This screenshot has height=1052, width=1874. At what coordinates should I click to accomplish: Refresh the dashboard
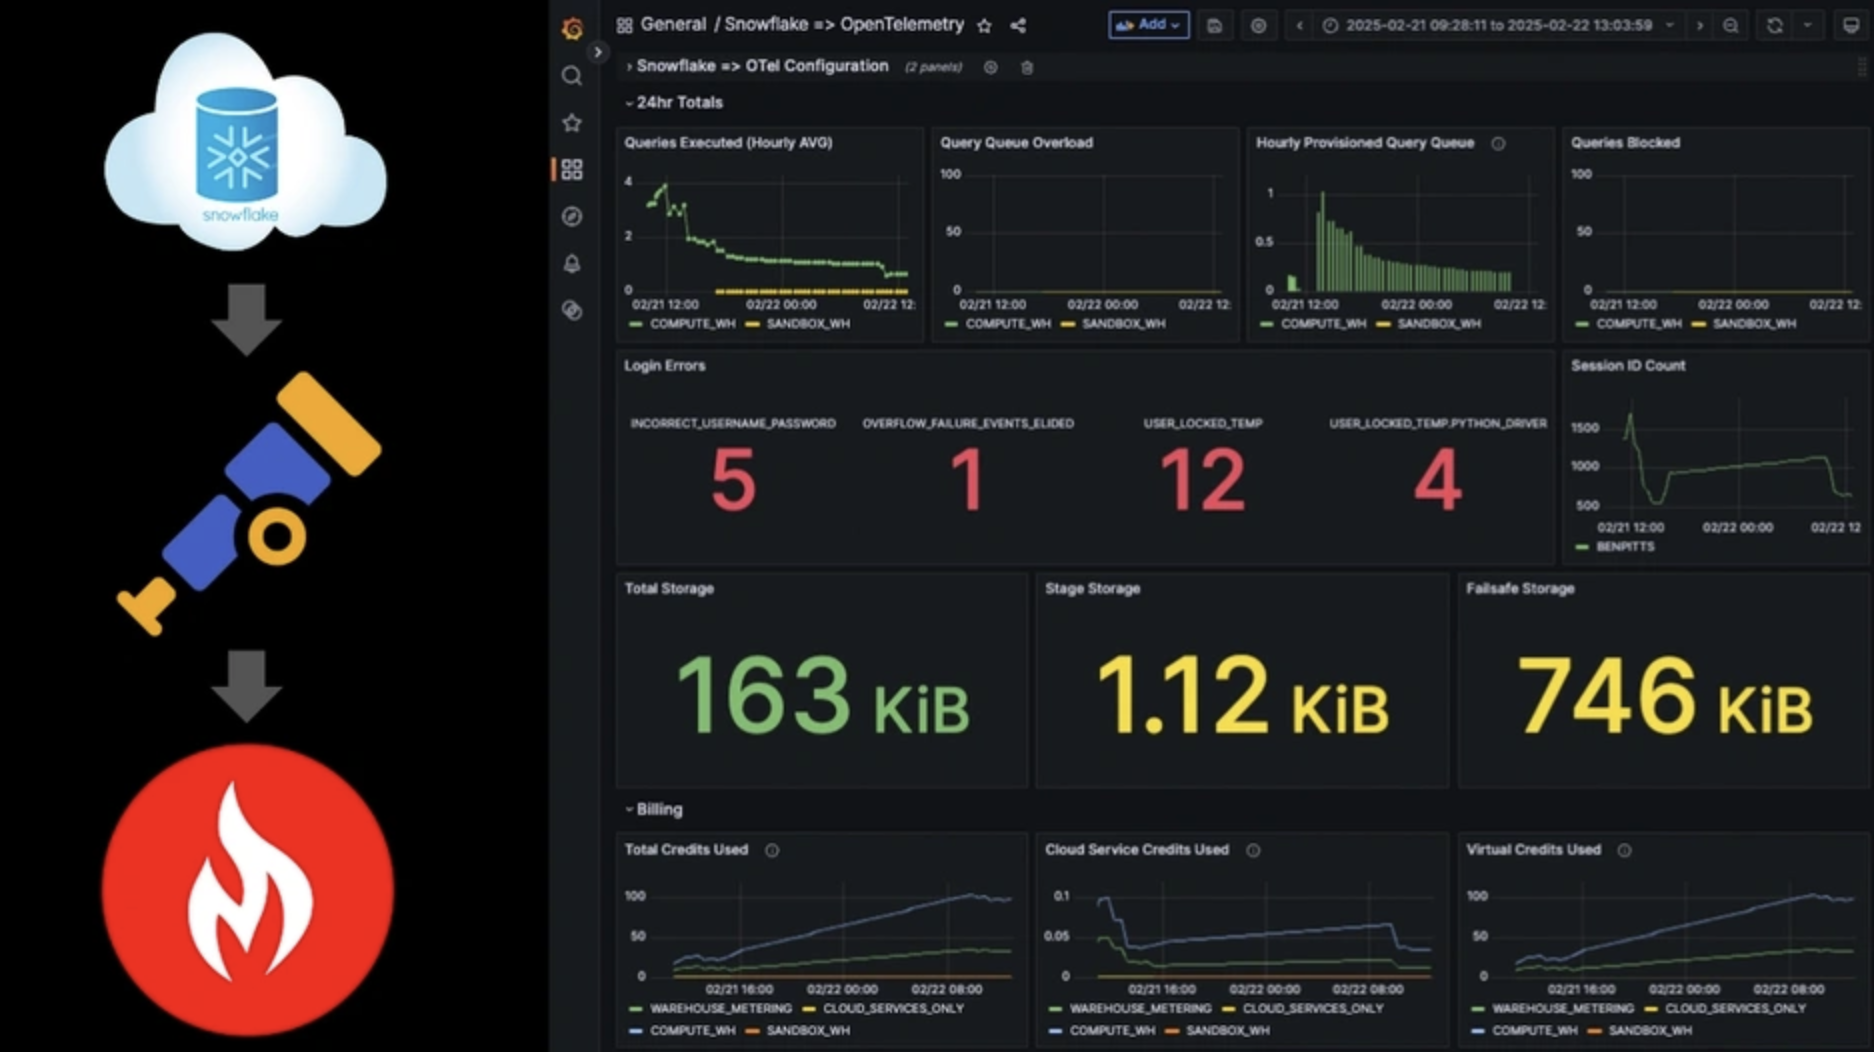[x=1774, y=26]
